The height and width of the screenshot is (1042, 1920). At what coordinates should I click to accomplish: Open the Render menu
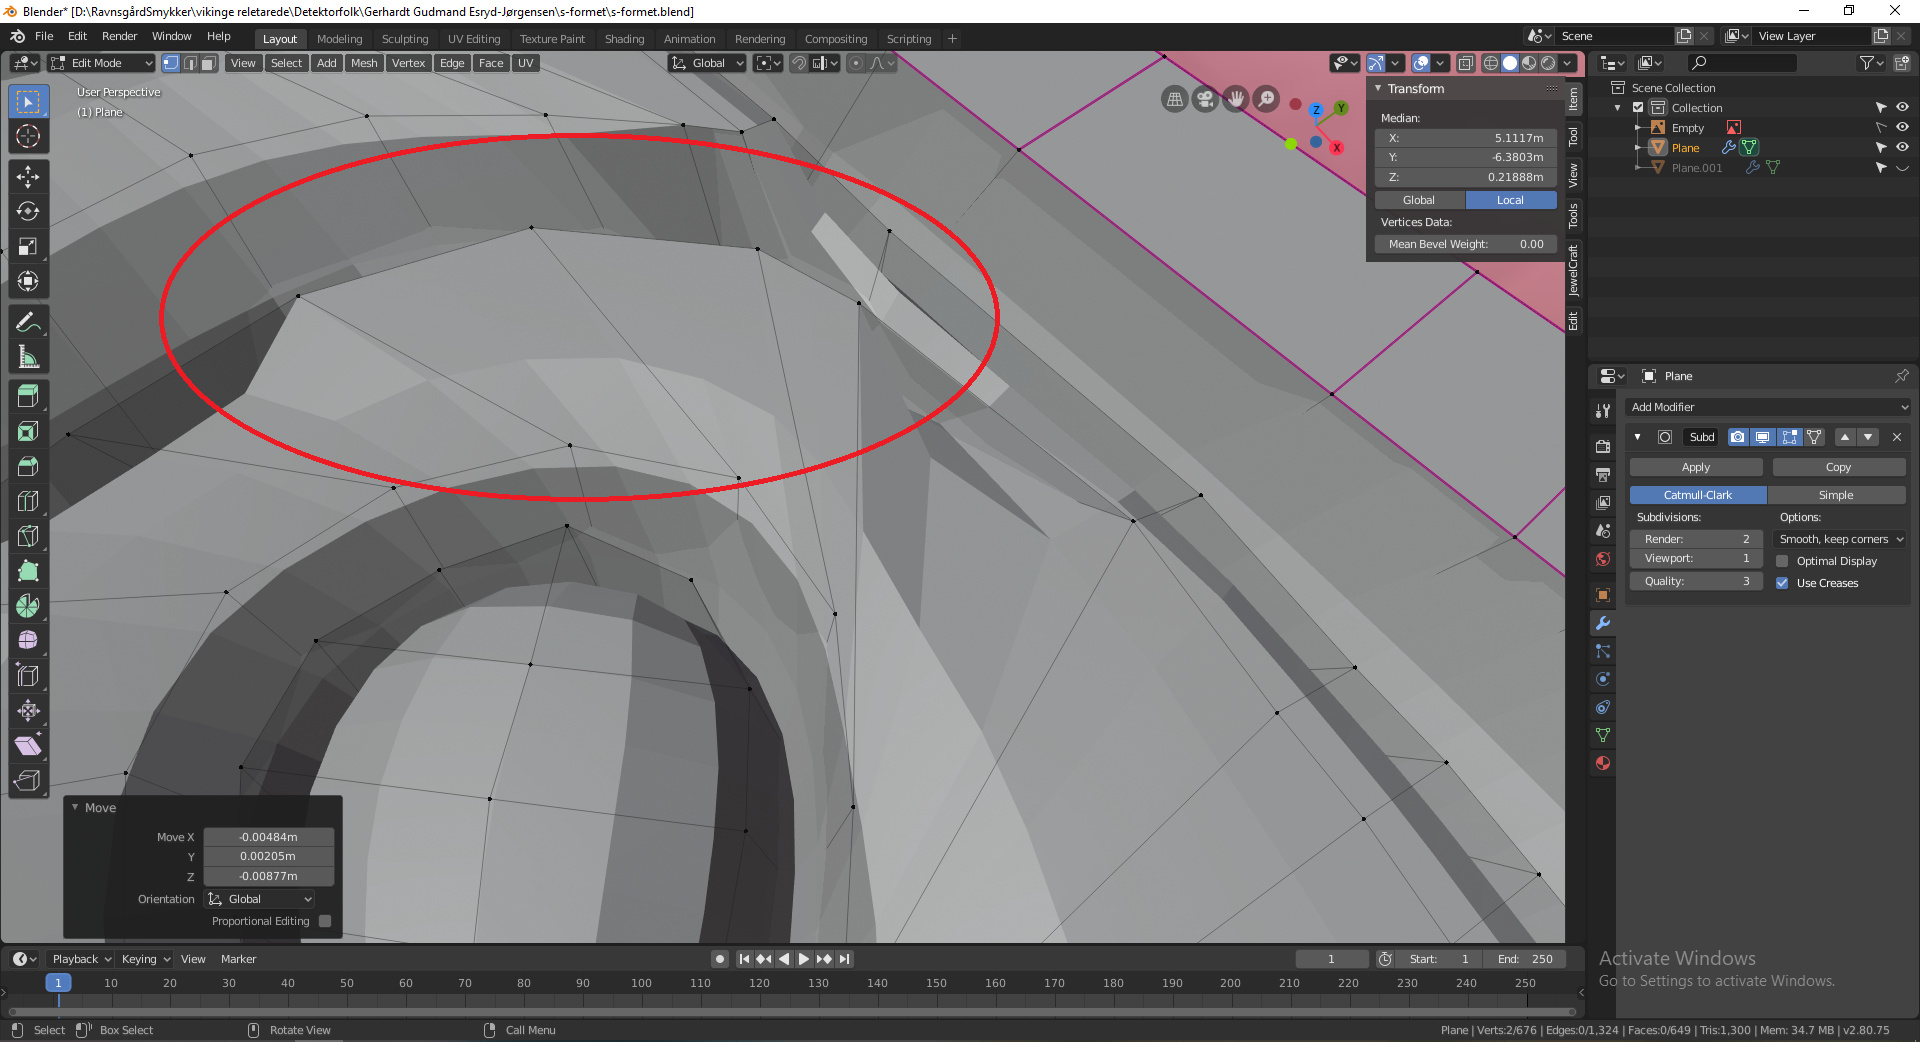point(119,36)
